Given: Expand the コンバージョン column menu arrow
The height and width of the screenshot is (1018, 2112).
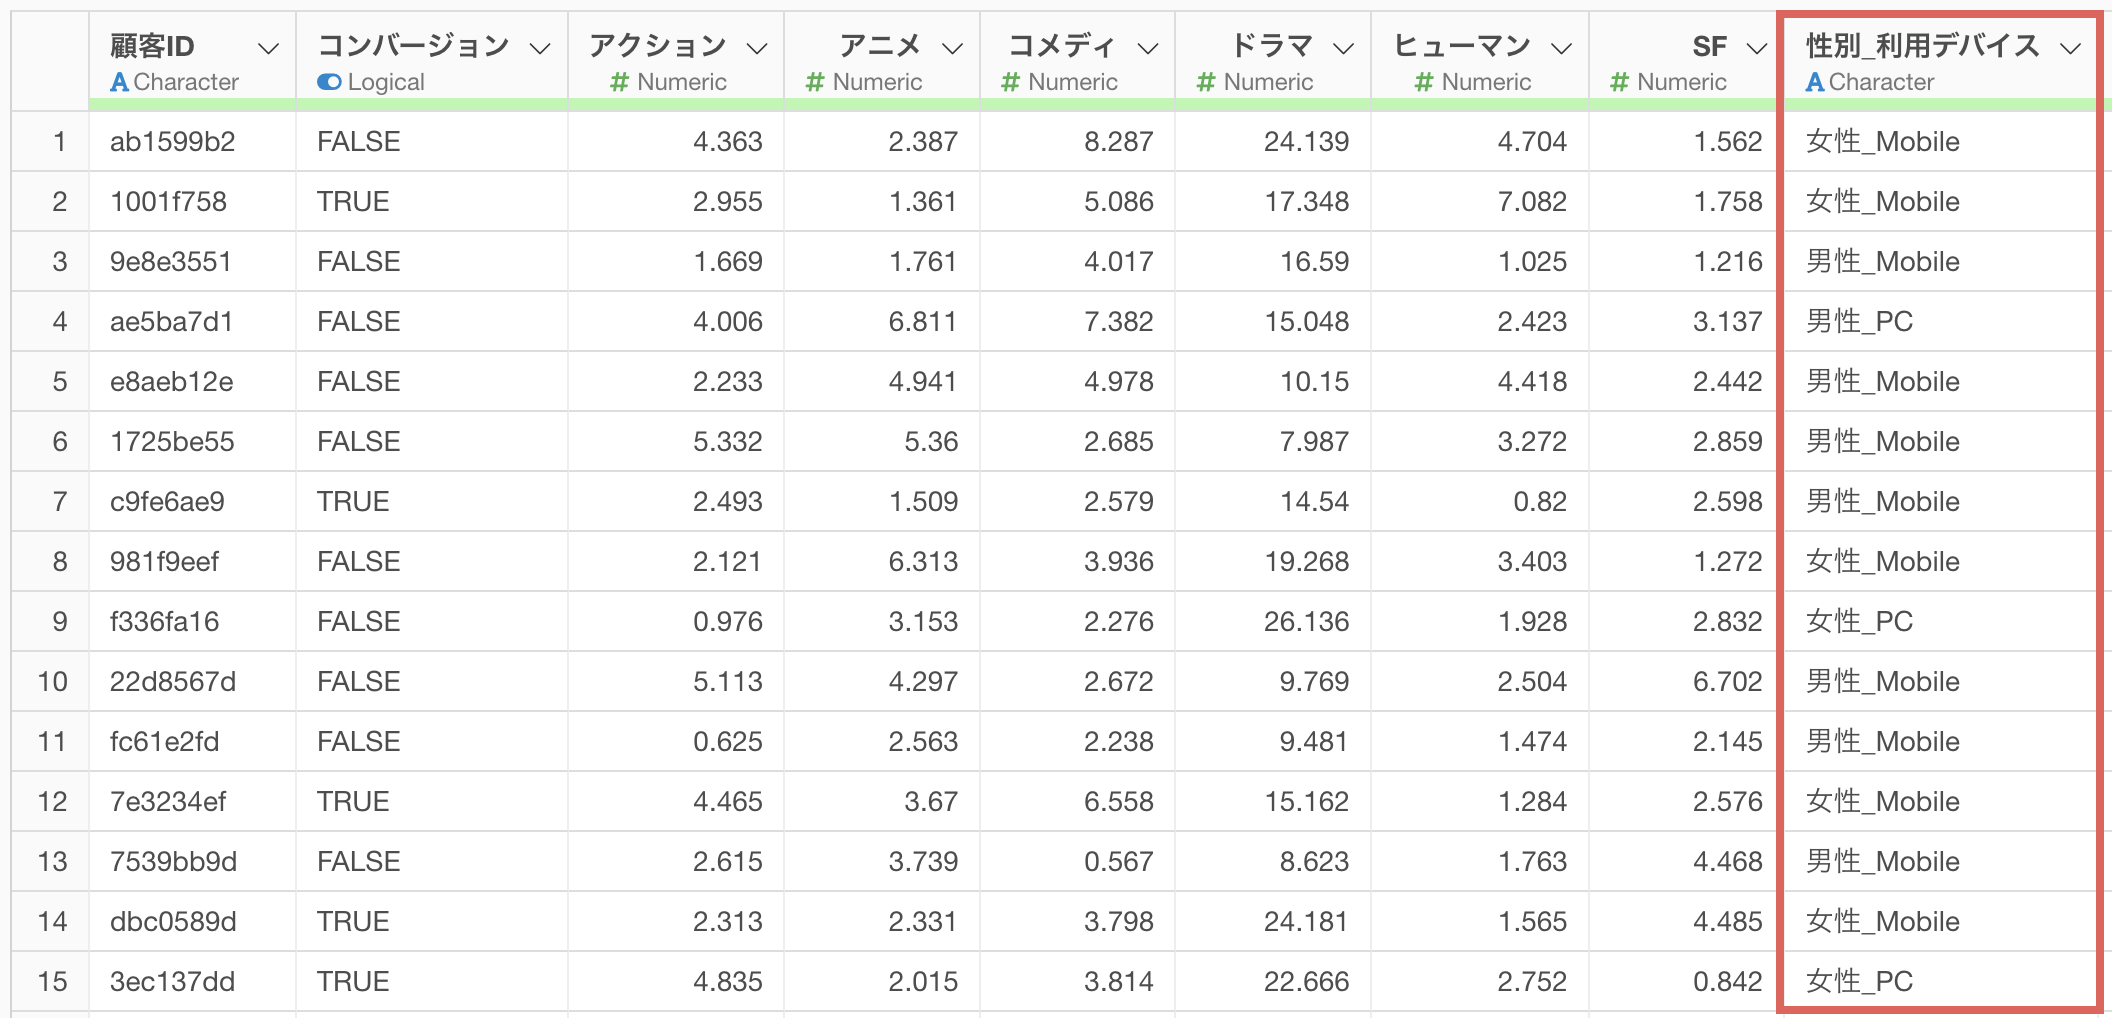Looking at the screenshot, I should tap(540, 48).
